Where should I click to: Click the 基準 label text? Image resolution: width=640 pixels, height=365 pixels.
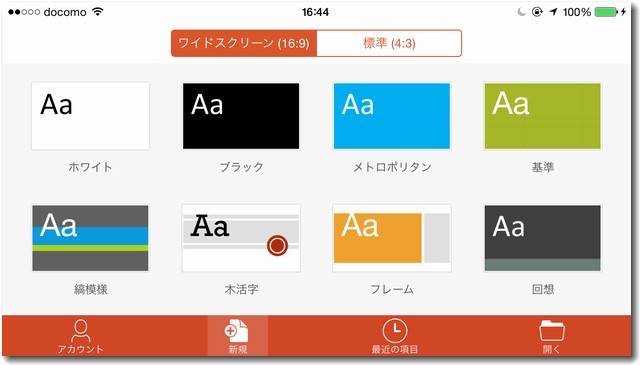click(x=543, y=167)
